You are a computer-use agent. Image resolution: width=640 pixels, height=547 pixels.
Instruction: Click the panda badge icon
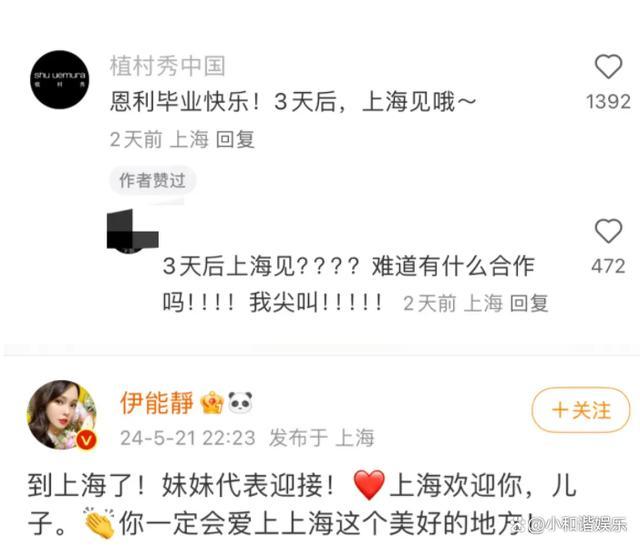240,403
